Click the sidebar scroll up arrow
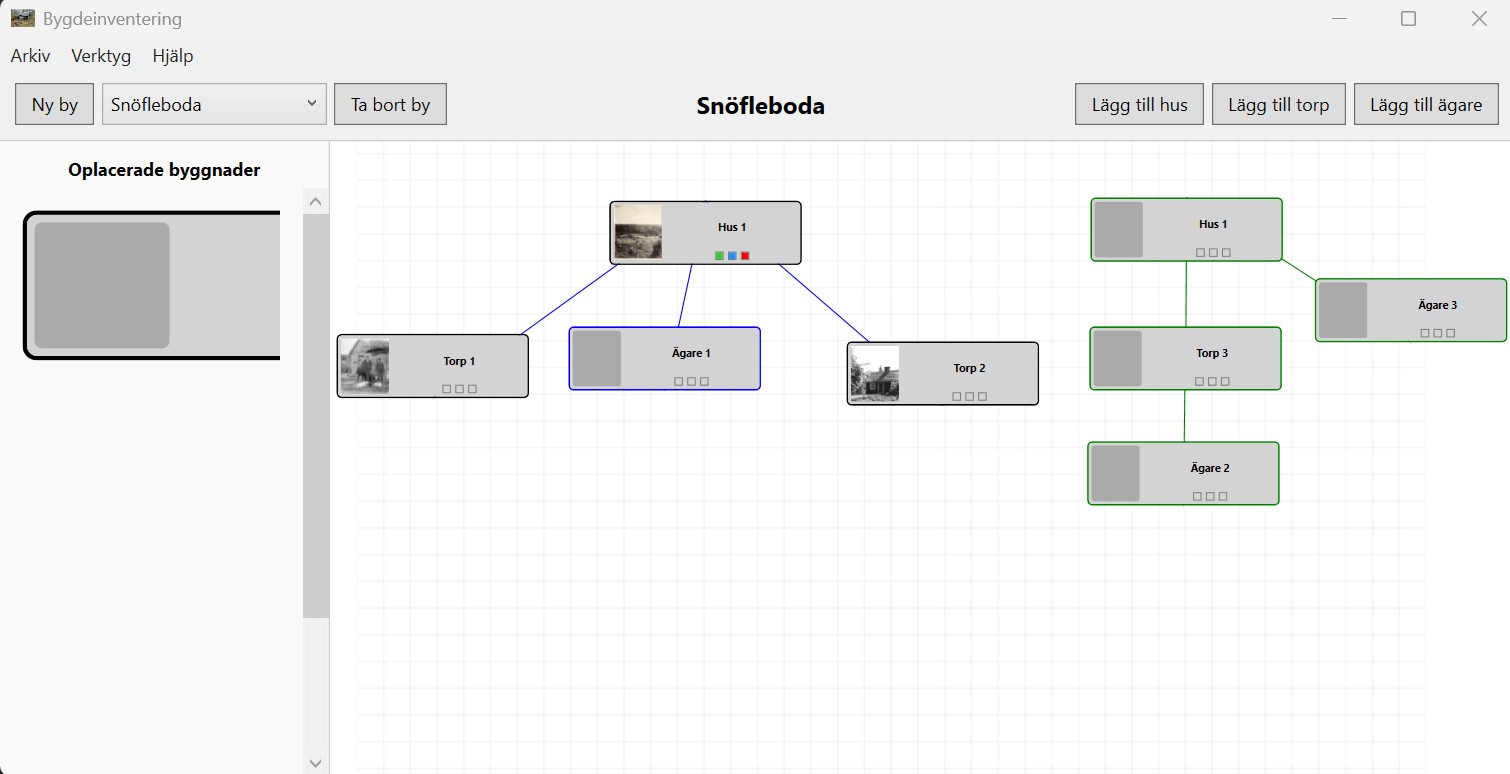 tap(316, 202)
